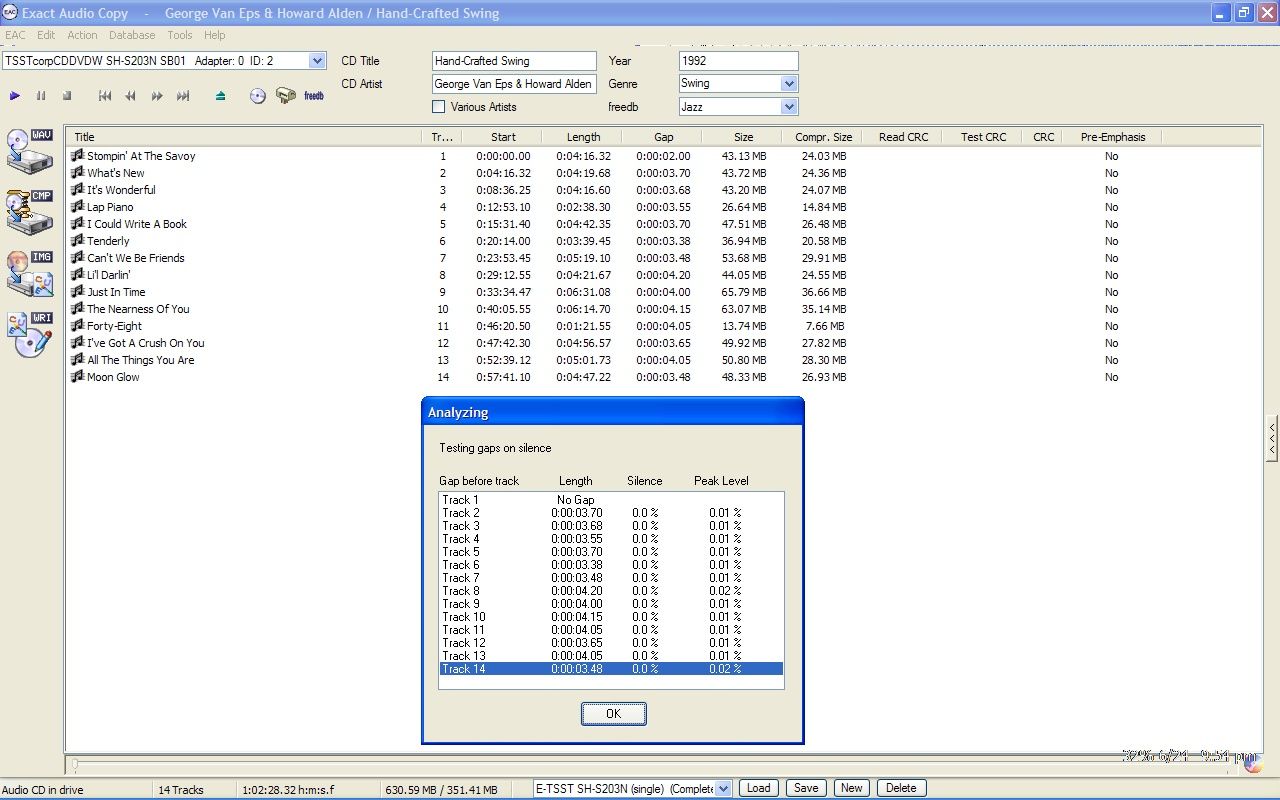Screen dimensions: 1280x800
Task: Open the E-TSST drive profile dropdown
Action: tap(724, 789)
